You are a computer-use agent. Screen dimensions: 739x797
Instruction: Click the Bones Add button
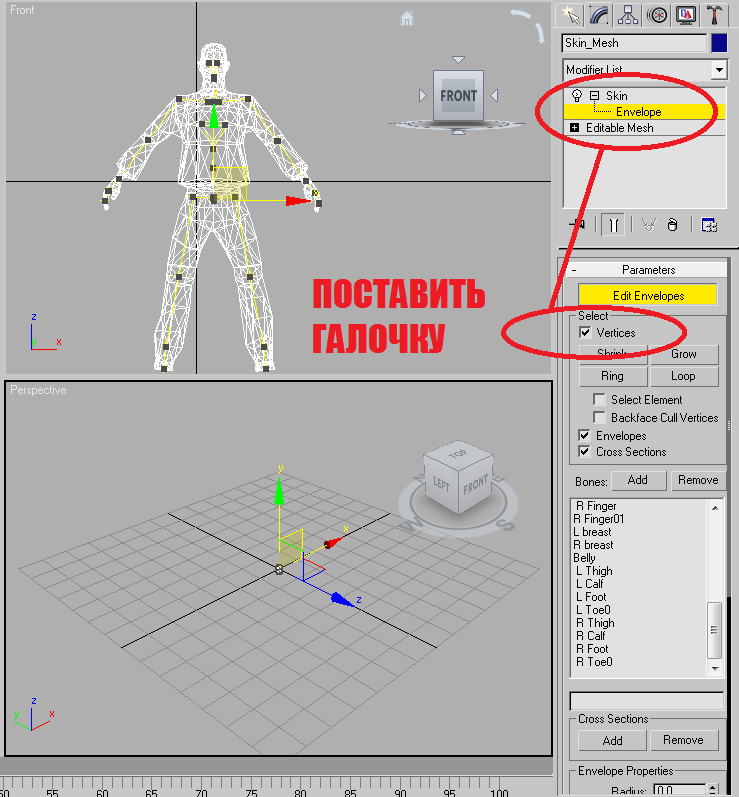638,480
